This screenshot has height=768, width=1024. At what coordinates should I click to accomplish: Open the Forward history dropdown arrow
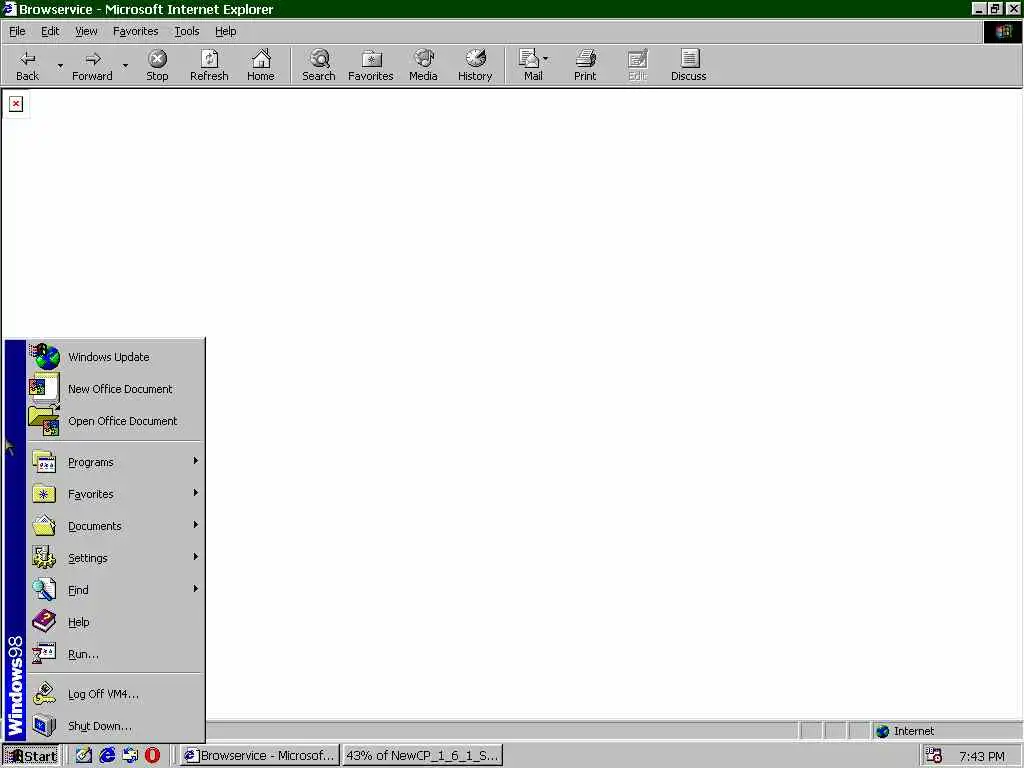(125, 65)
